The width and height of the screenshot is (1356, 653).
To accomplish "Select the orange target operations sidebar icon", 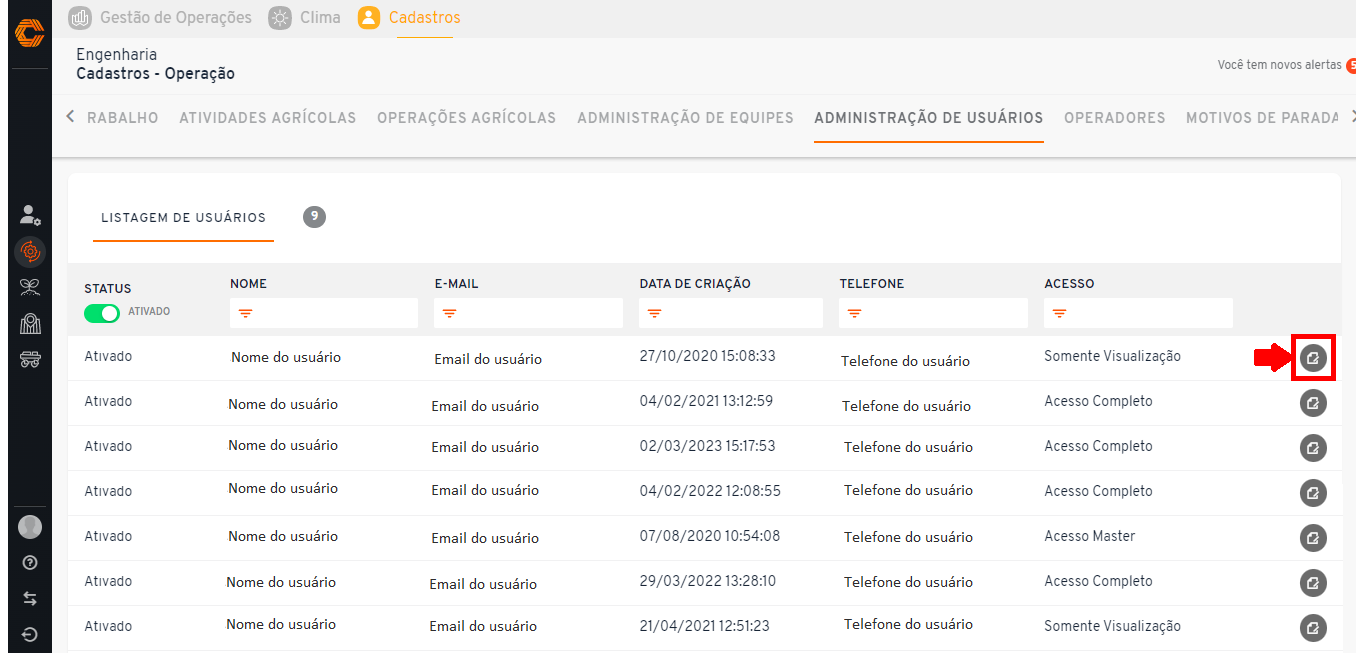I will (x=30, y=252).
